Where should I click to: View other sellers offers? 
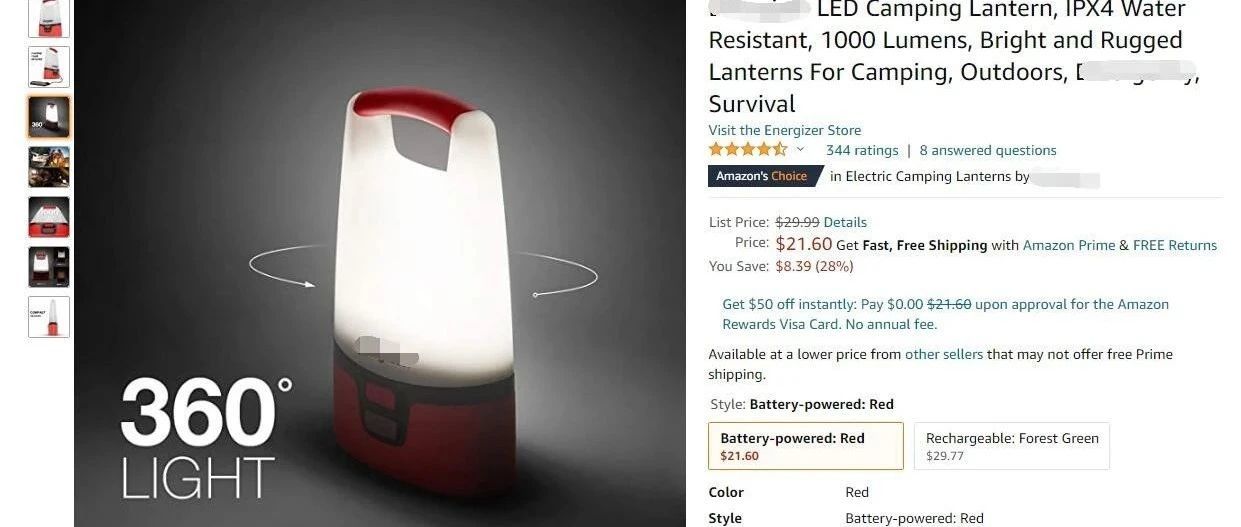tap(944, 354)
